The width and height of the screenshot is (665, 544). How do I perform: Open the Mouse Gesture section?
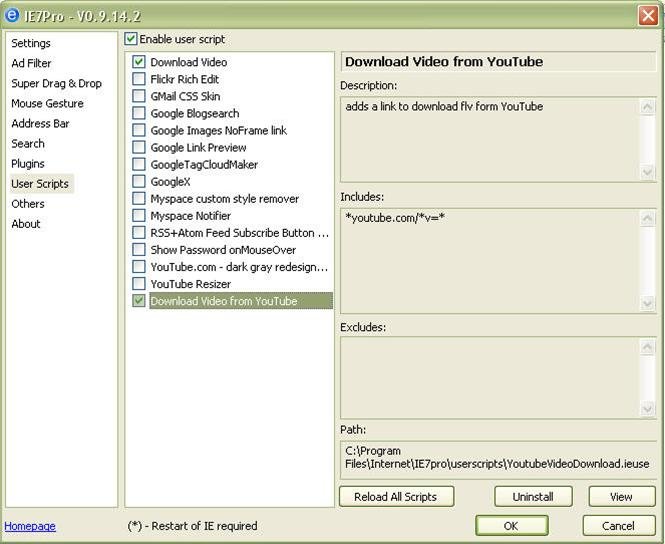pos(48,103)
